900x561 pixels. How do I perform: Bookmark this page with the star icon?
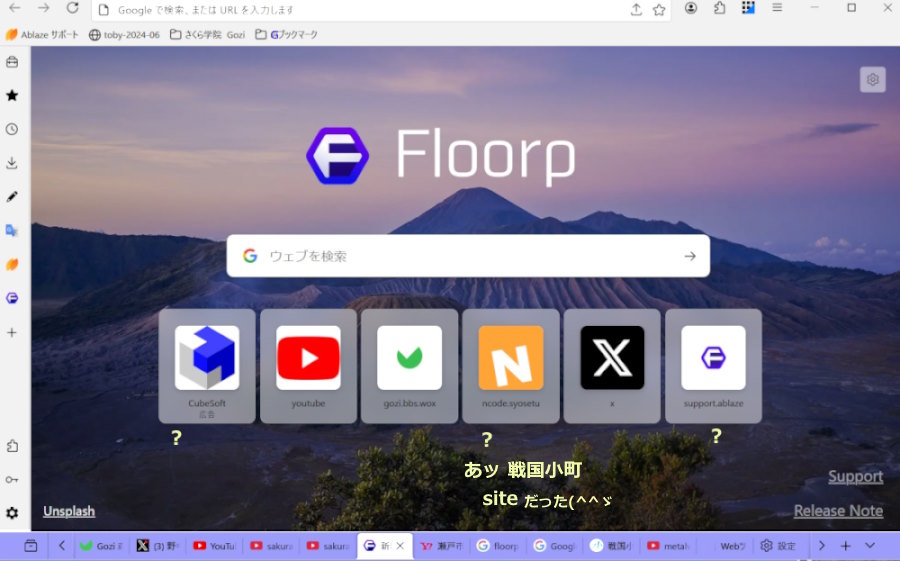tap(659, 10)
